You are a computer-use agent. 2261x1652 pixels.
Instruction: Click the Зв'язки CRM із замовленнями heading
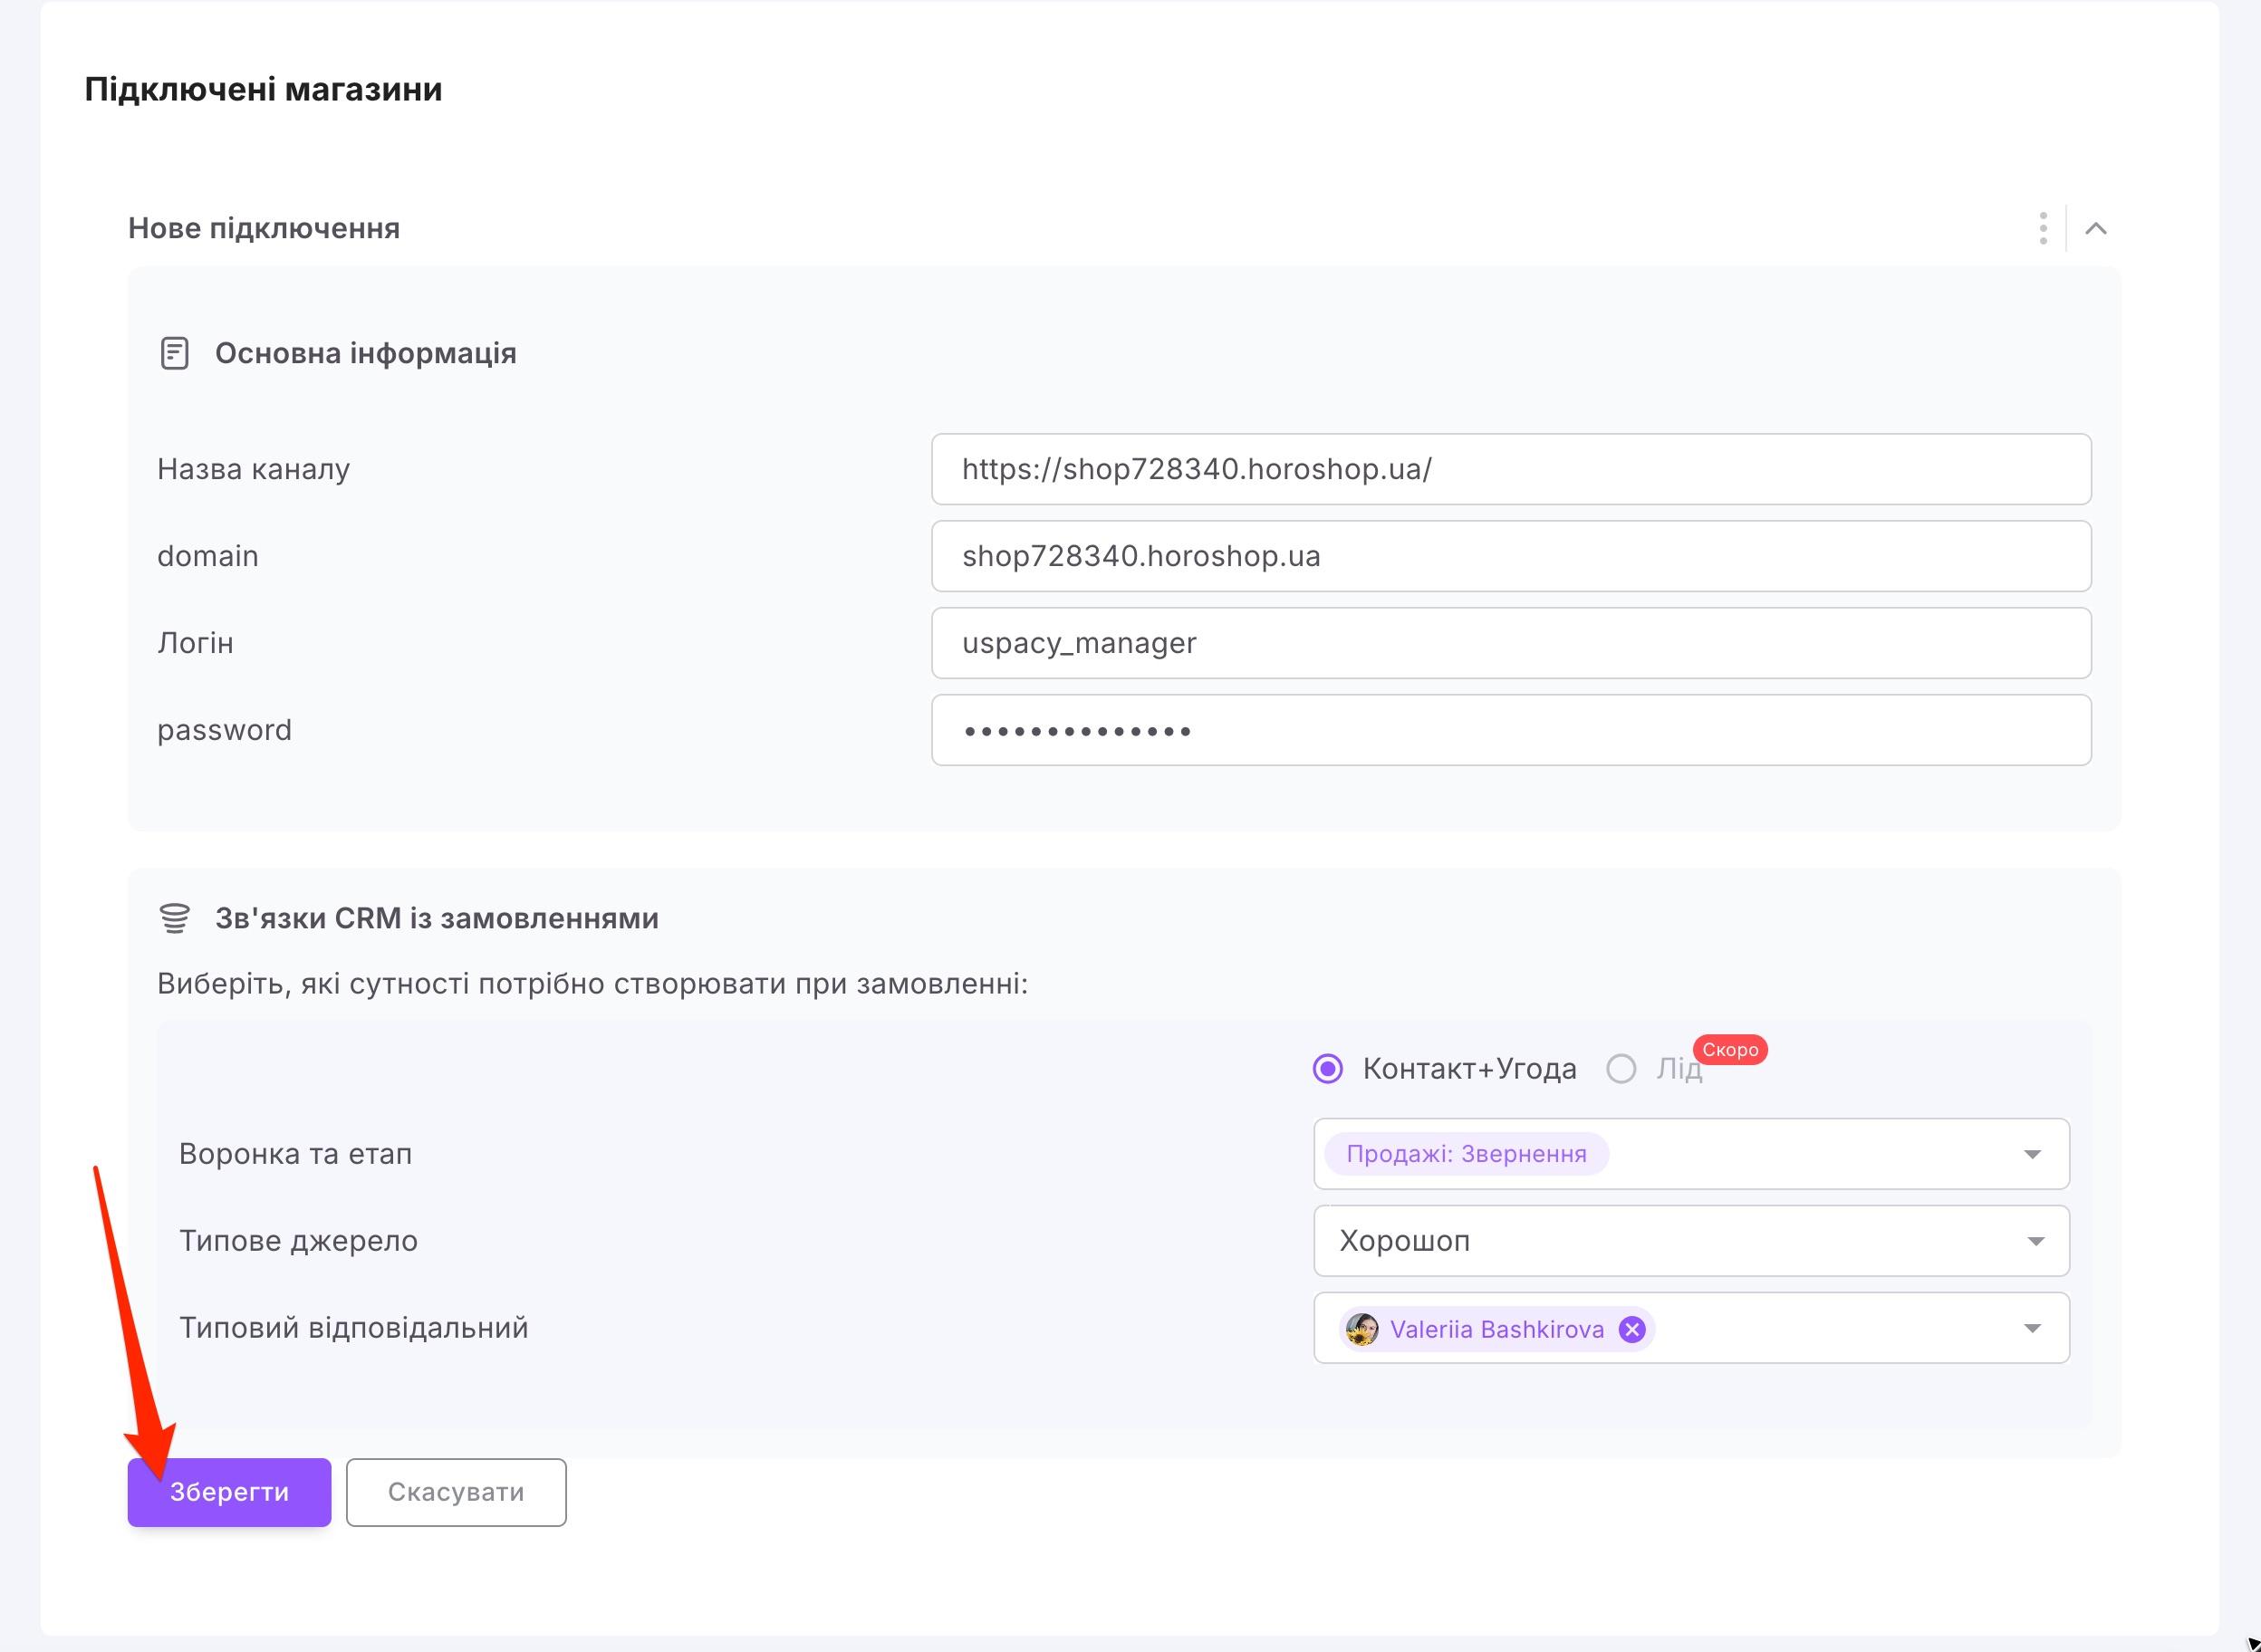(437, 918)
